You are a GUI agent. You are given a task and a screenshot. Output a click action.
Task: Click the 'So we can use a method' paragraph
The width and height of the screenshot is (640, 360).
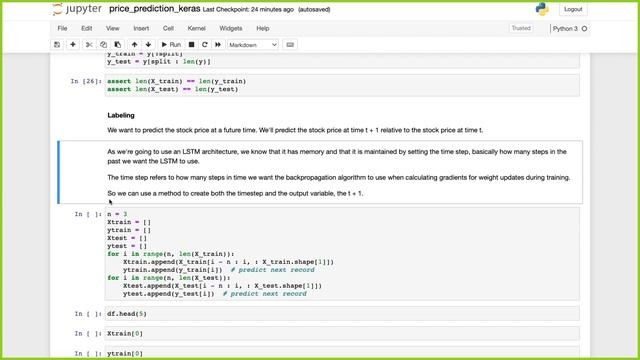[235, 193]
